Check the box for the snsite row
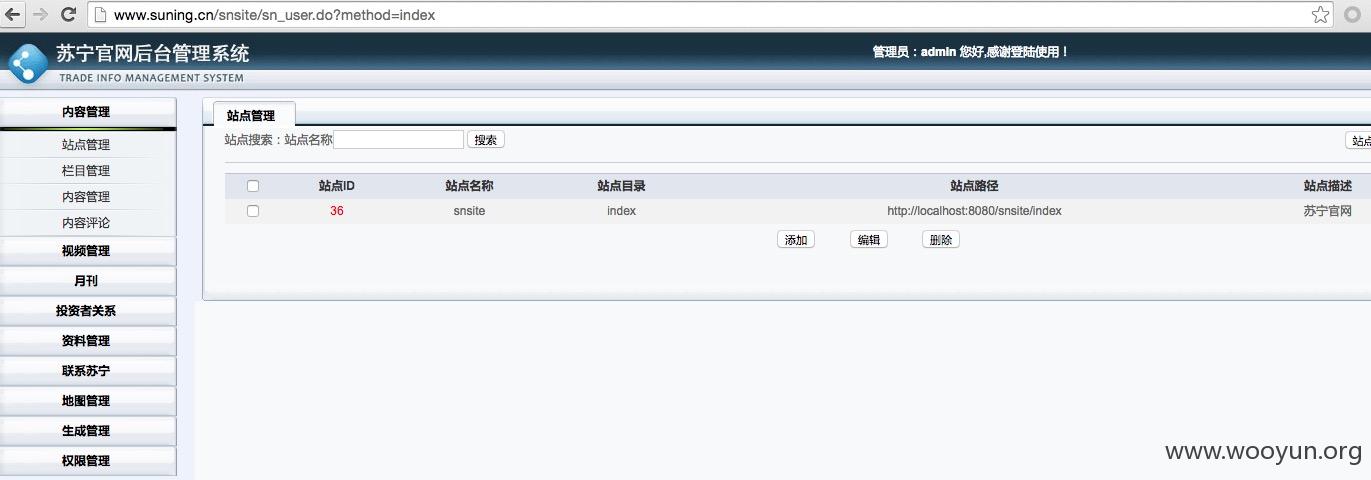The height and width of the screenshot is (480, 1371). coord(253,211)
